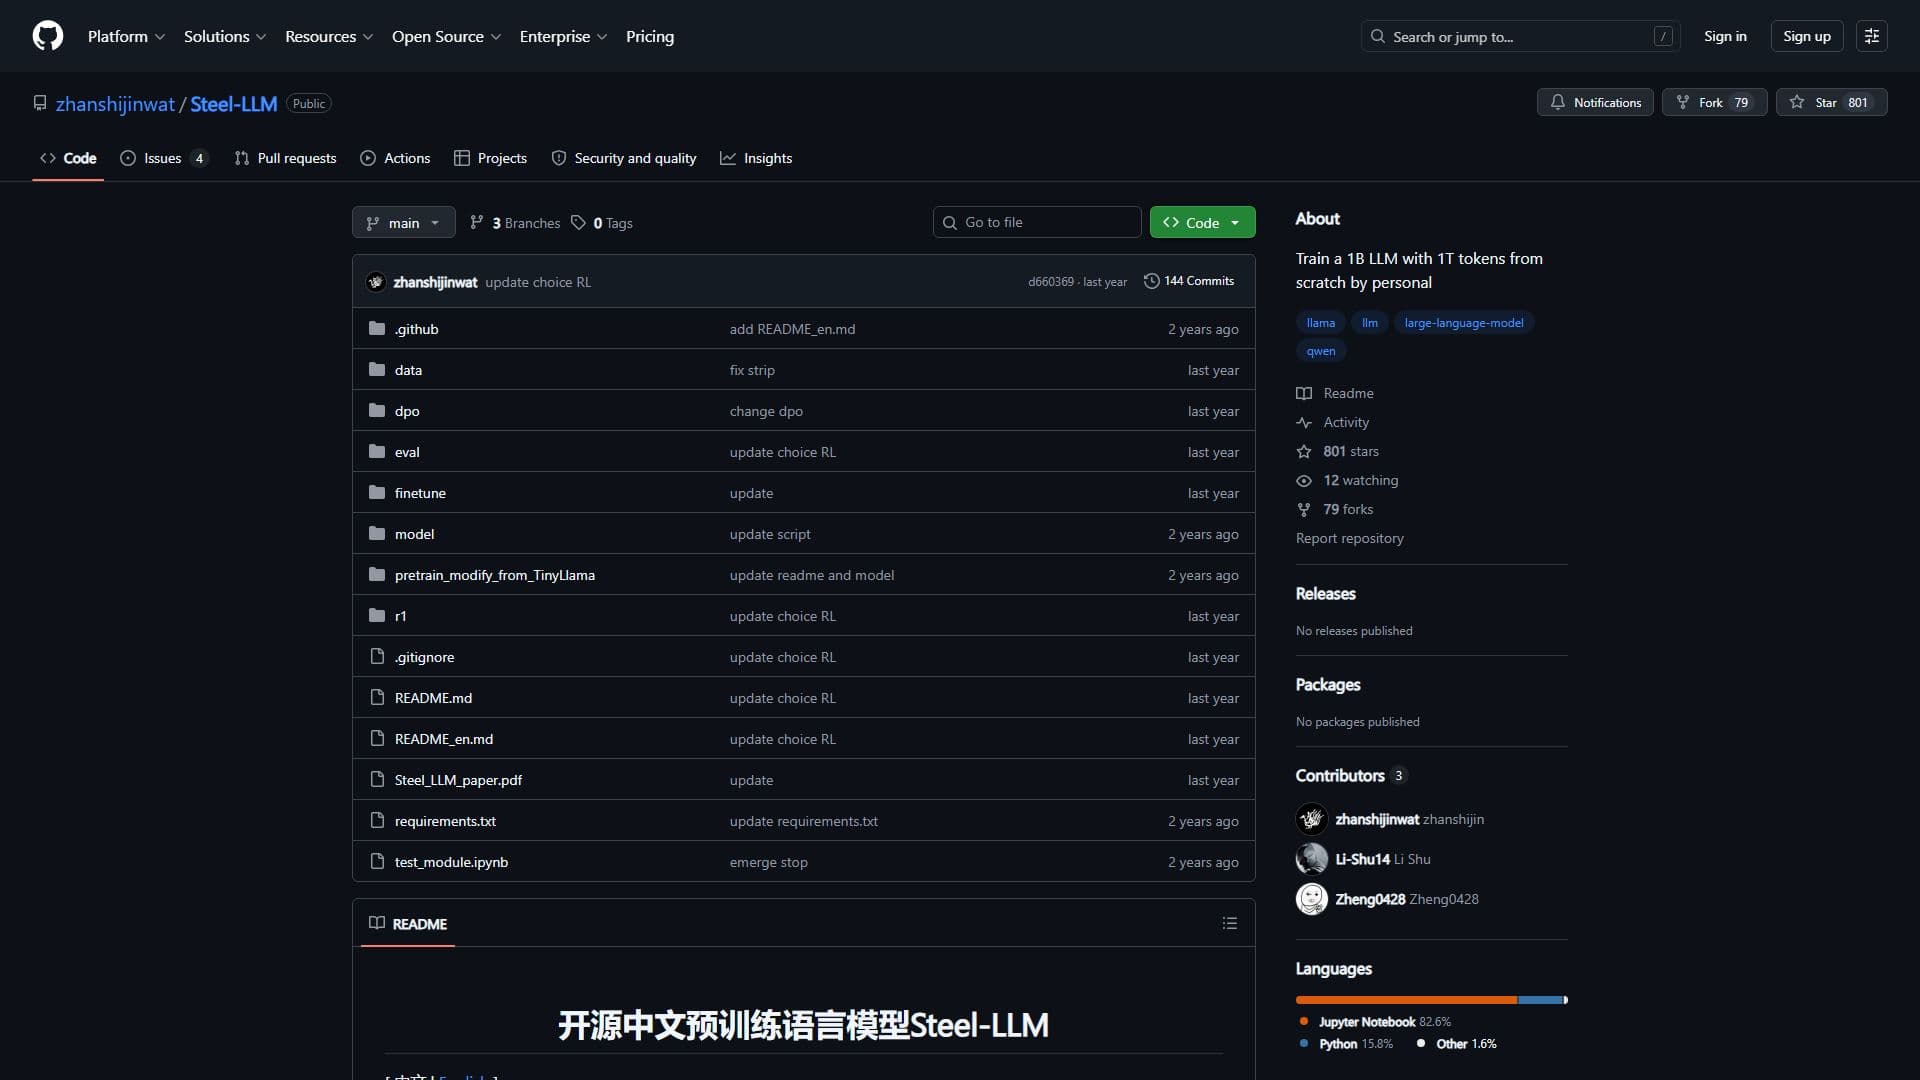
Task: Click the Sign up button
Action: pos(1807,36)
